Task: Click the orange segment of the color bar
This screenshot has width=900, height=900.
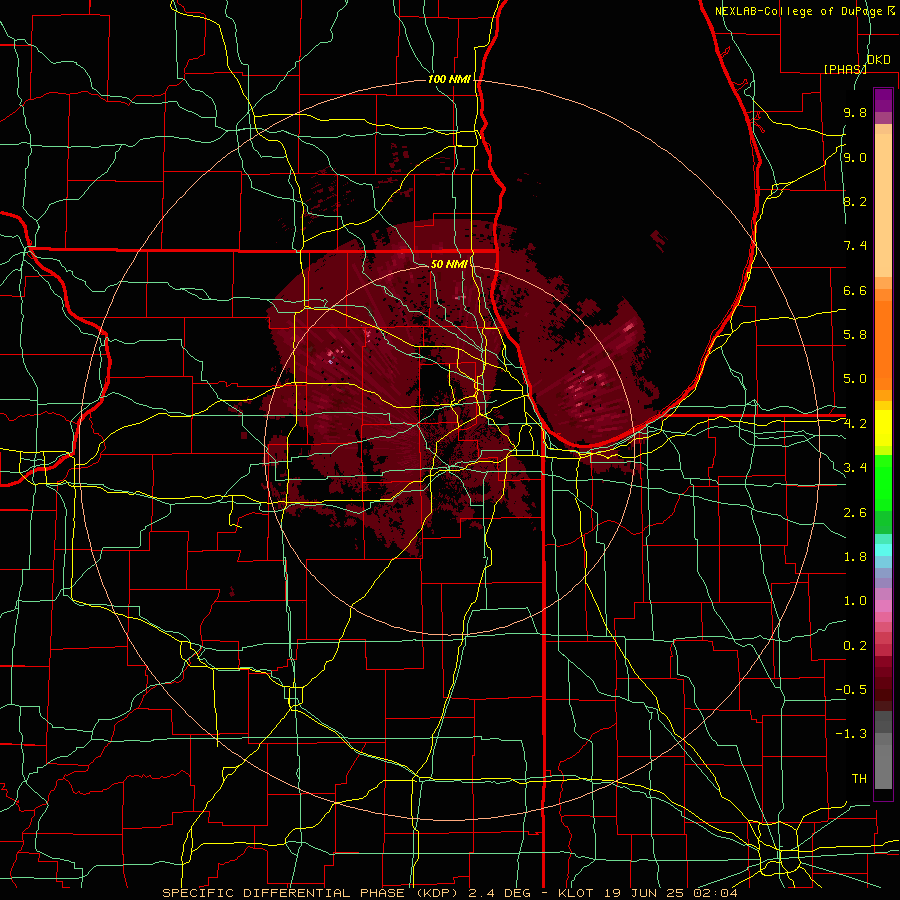Action: [x=883, y=346]
